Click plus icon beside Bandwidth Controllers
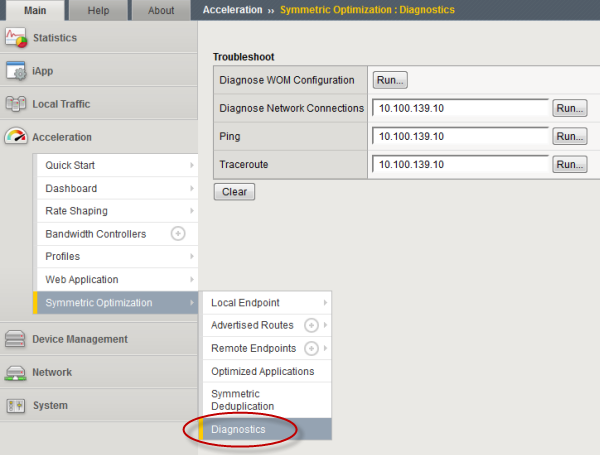The width and height of the screenshot is (600, 455). 178,234
